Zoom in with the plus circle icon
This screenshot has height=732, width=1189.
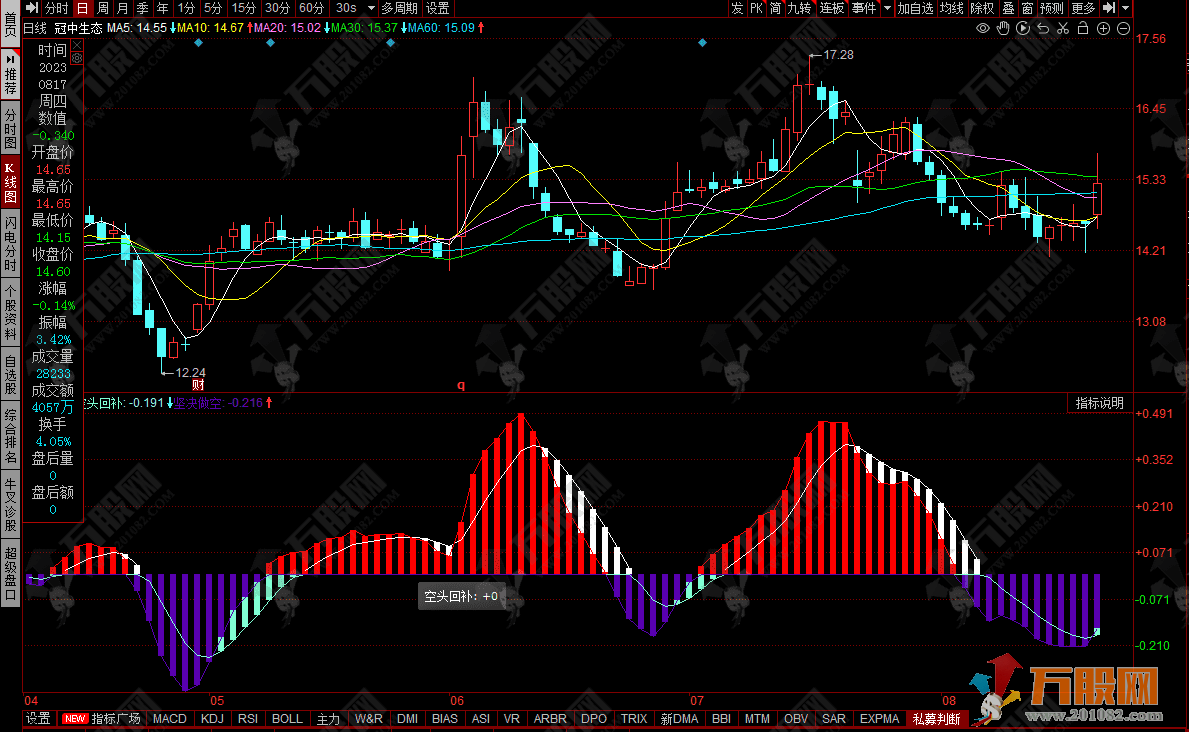click(1102, 28)
